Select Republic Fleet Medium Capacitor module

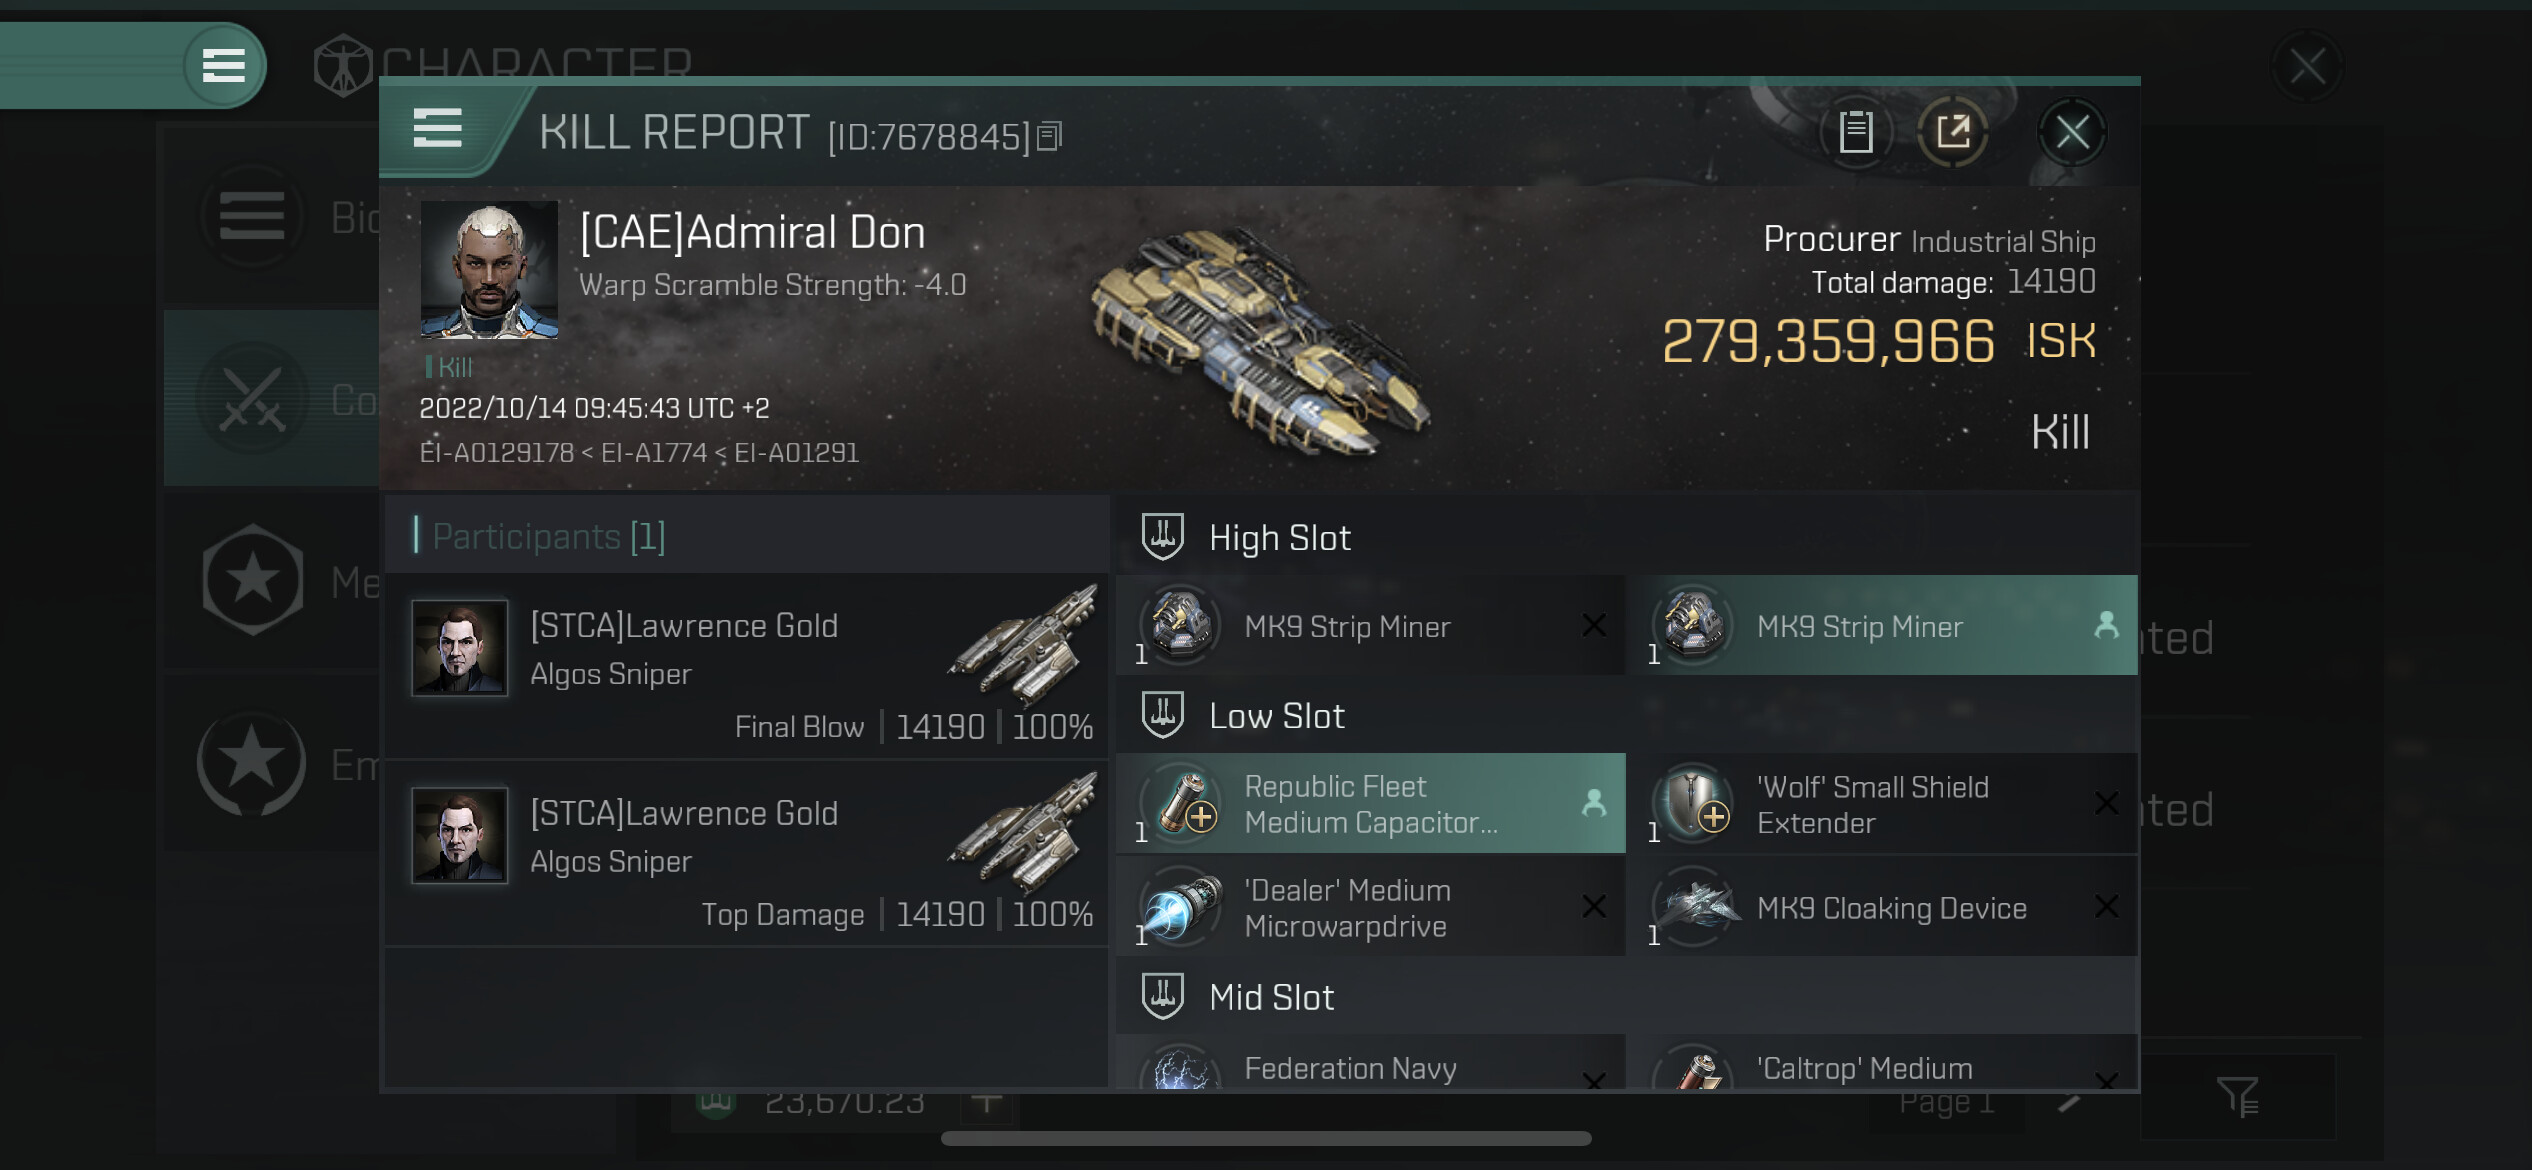(1370, 804)
